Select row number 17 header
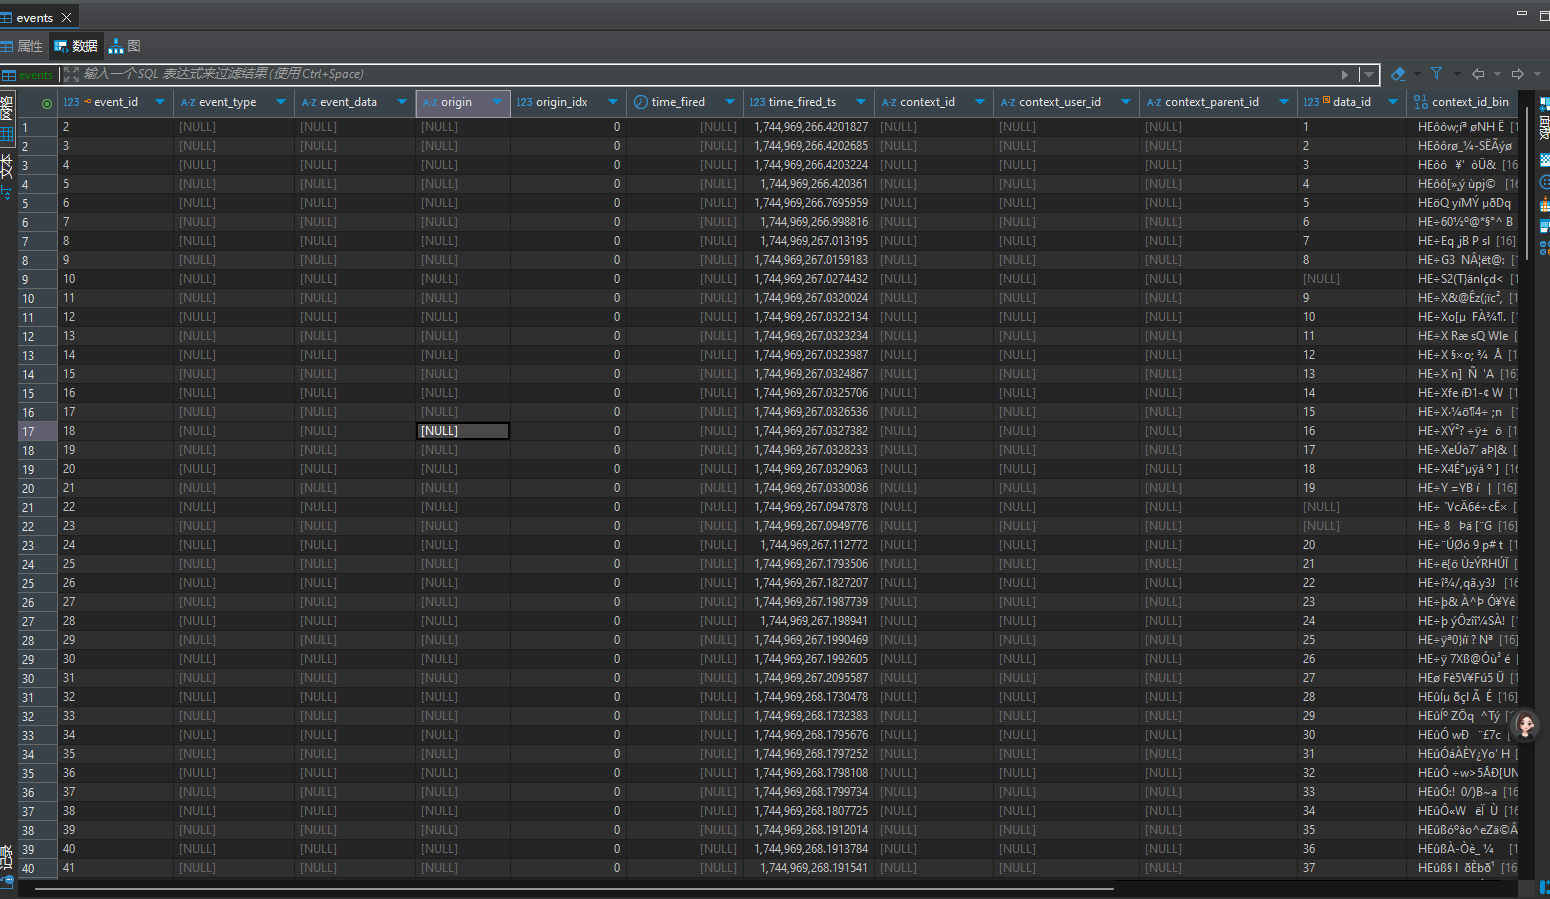 [28, 432]
